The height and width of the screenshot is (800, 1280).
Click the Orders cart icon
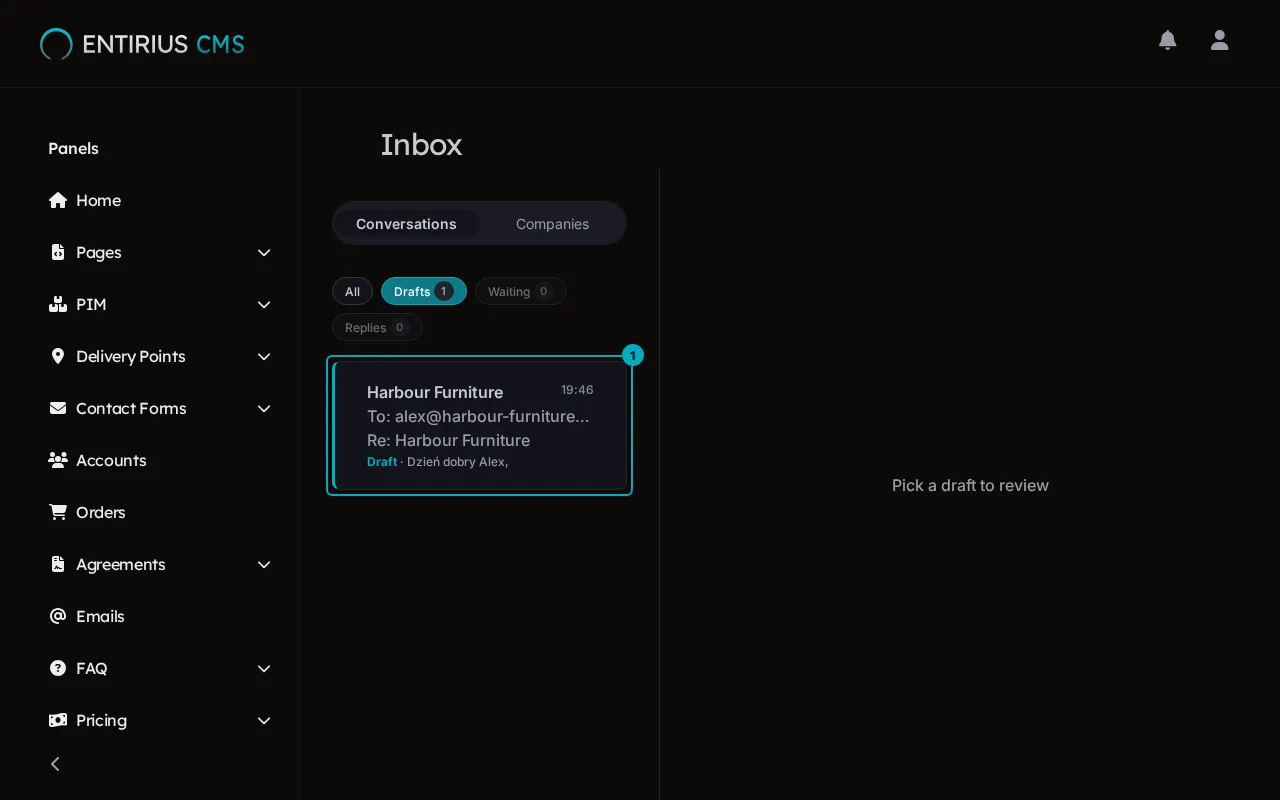(x=58, y=512)
